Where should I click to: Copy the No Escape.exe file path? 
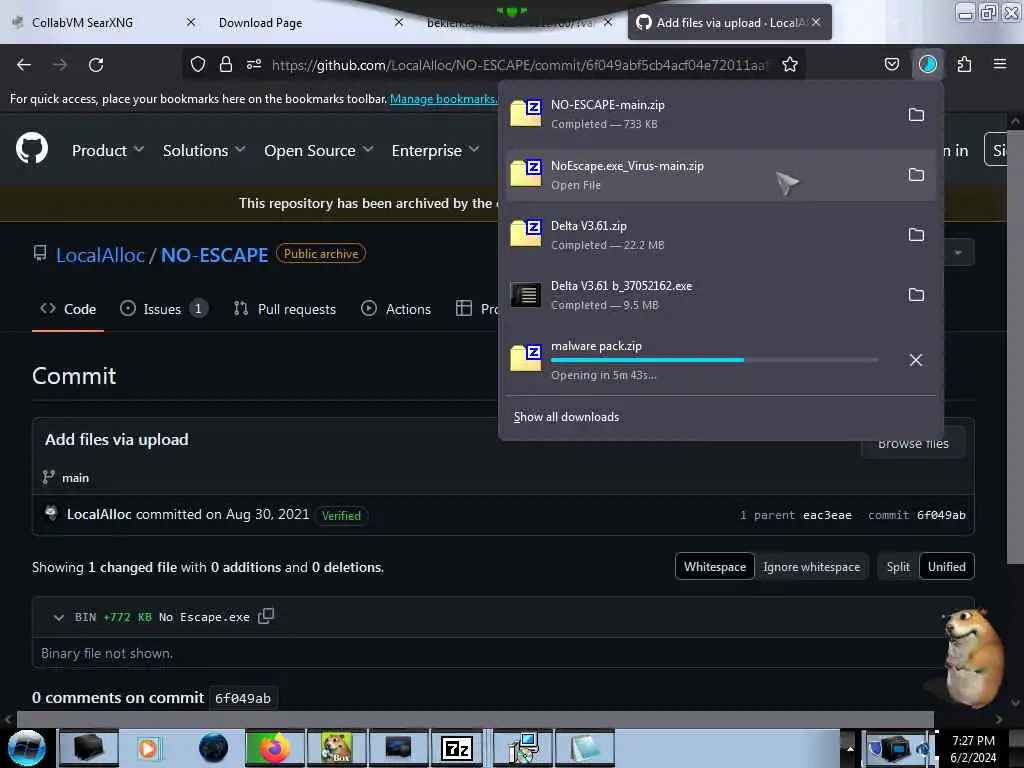click(x=266, y=616)
